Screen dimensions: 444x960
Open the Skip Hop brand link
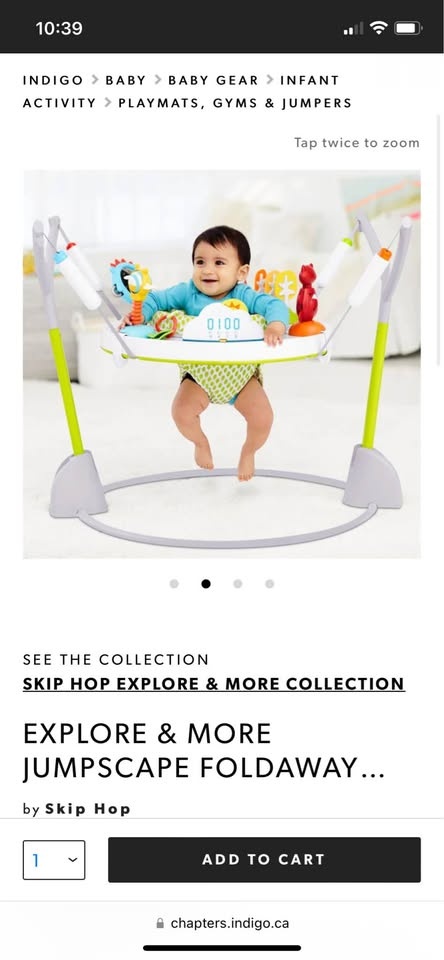[x=88, y=809]
